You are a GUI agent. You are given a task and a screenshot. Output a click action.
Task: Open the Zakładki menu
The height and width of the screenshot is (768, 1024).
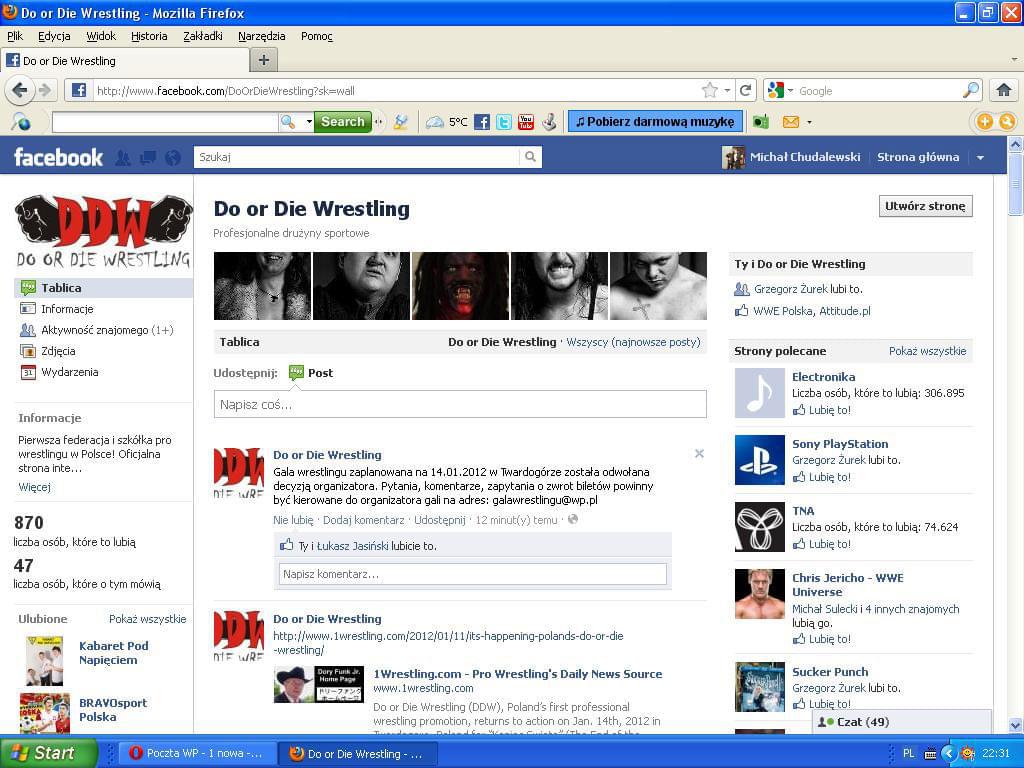(x=202, y=36)
